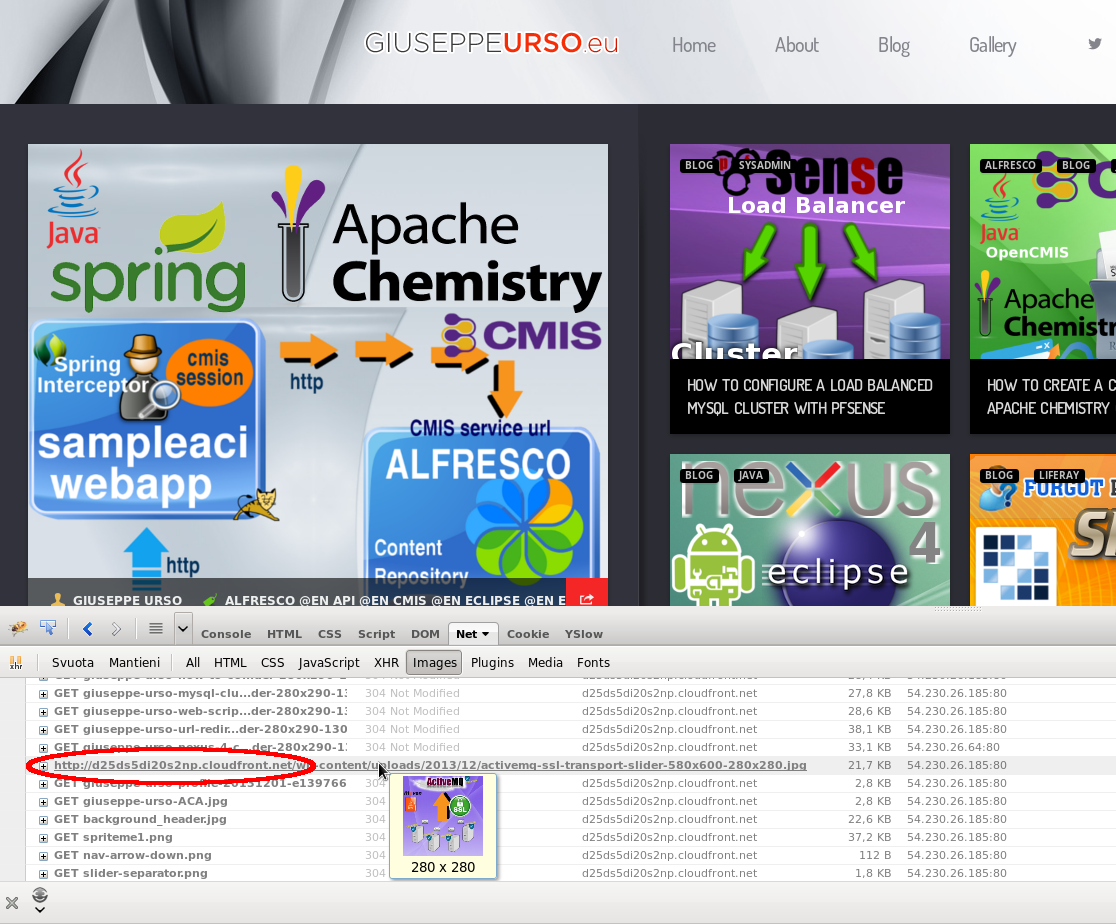
Task: Select the GET spriteme1.png request text
Action: tap(113, 838)
